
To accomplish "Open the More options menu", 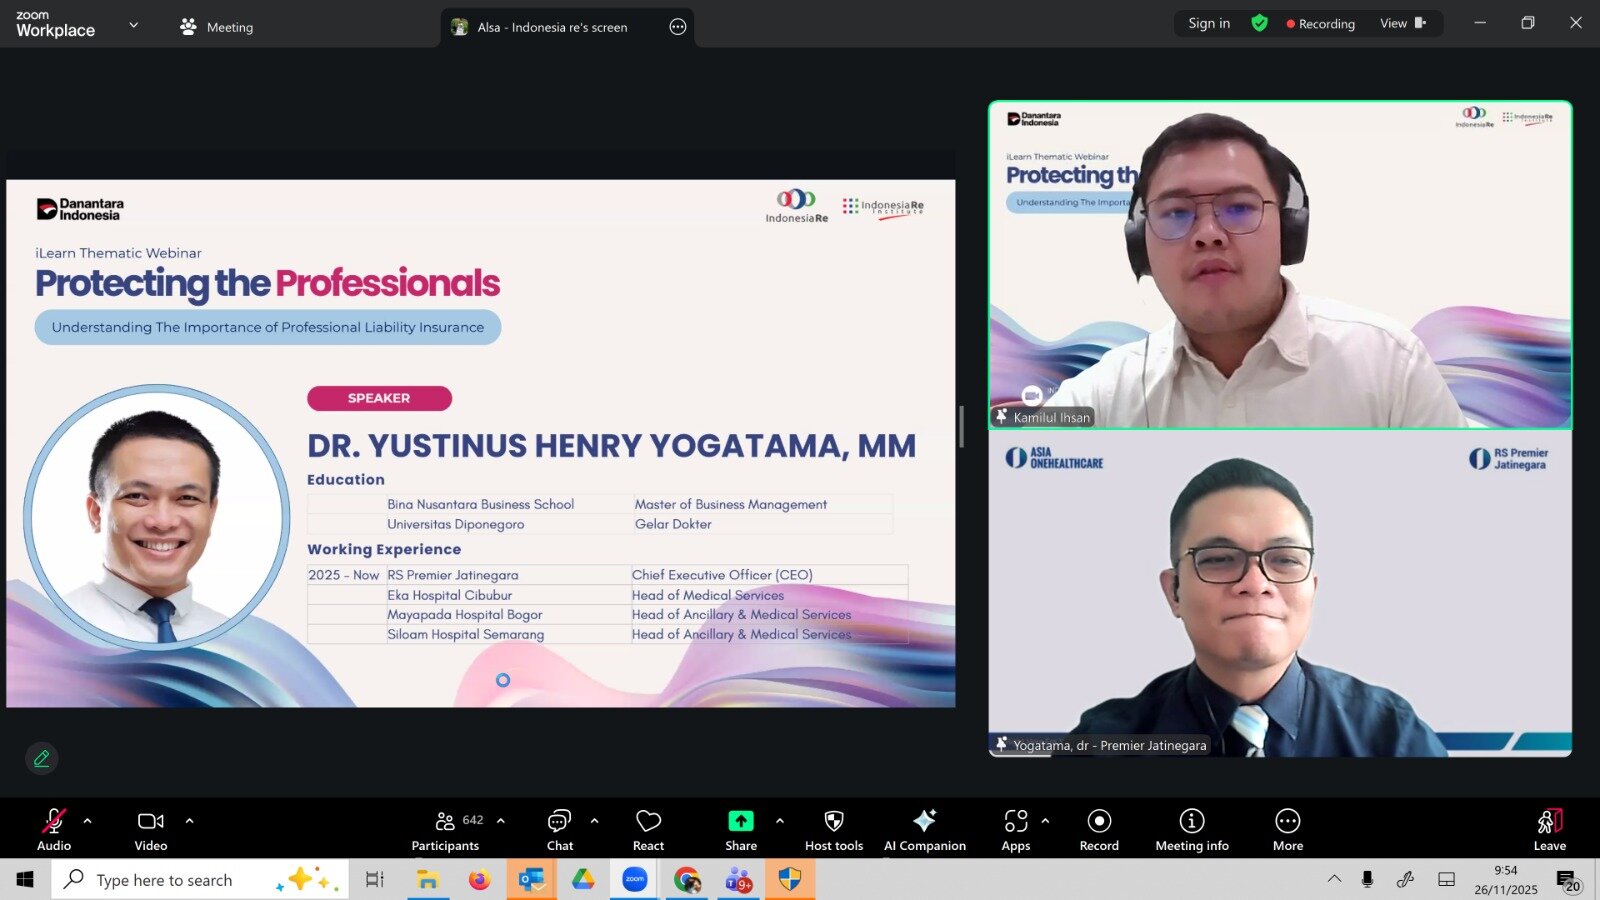I will 1287,830.
